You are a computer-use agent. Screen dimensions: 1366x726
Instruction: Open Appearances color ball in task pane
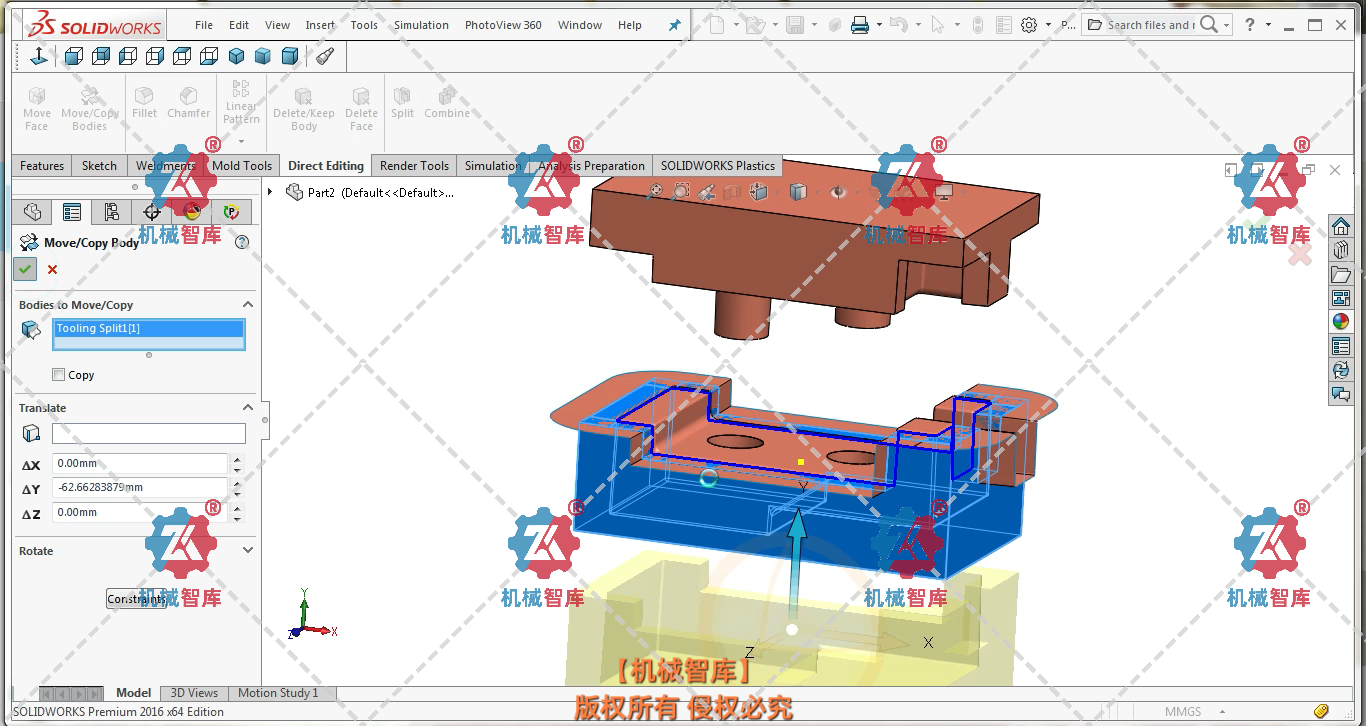tap(1341, 322)
